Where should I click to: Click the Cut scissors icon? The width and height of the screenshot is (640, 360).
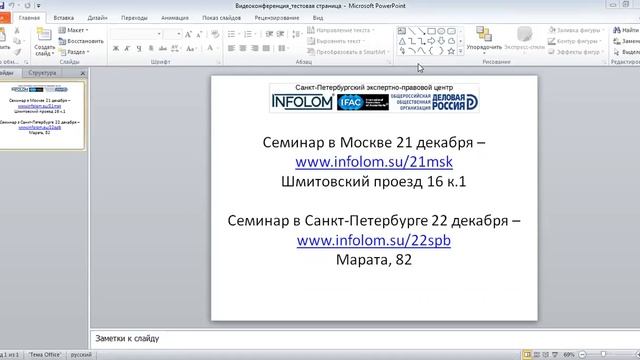pos(17,31)
